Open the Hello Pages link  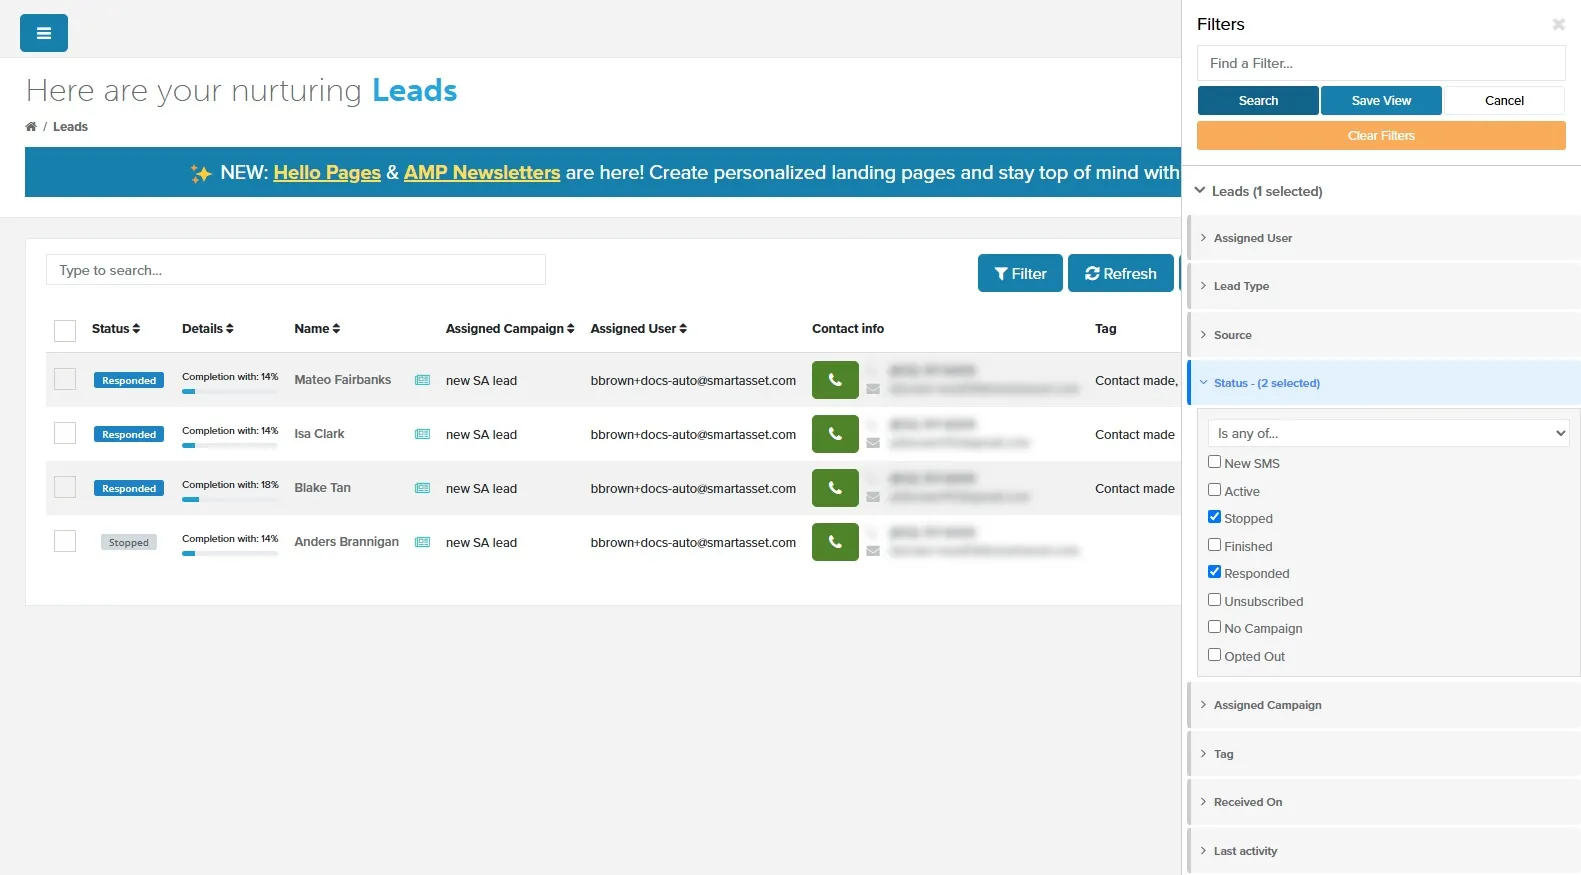pyautogui.click(x=327, y=173)
